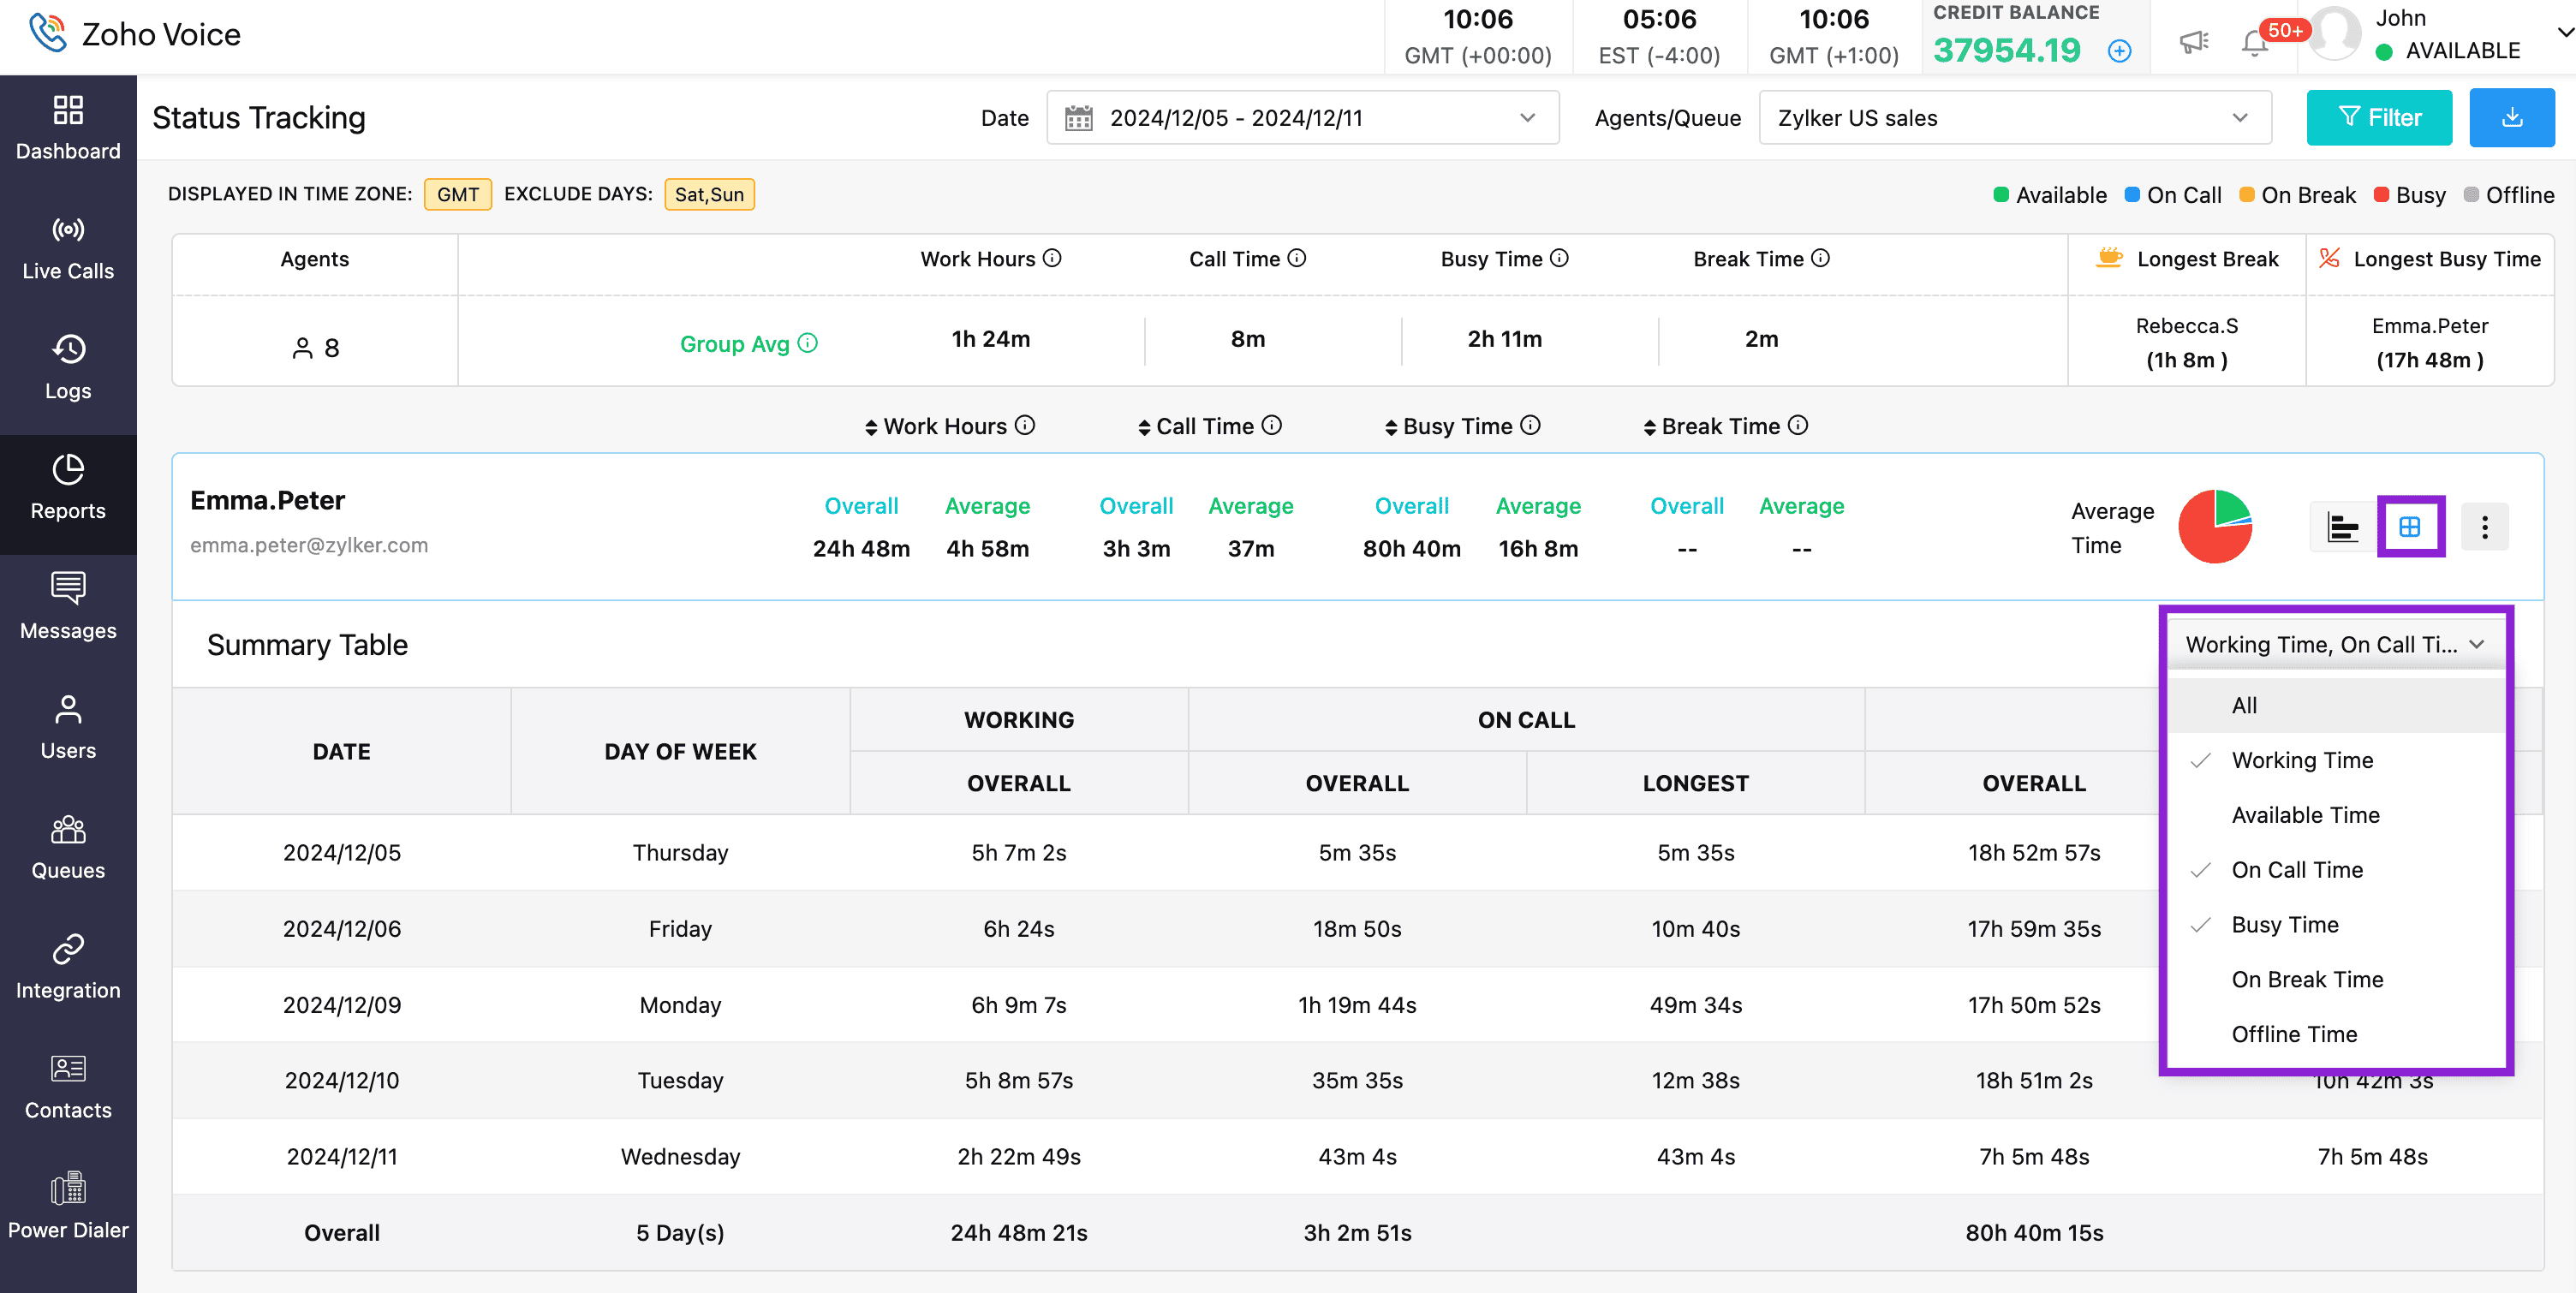This screenshot has width=2576, height=1293.
Task: Open Live Calls in the sidebar
Action: [68, 248]
